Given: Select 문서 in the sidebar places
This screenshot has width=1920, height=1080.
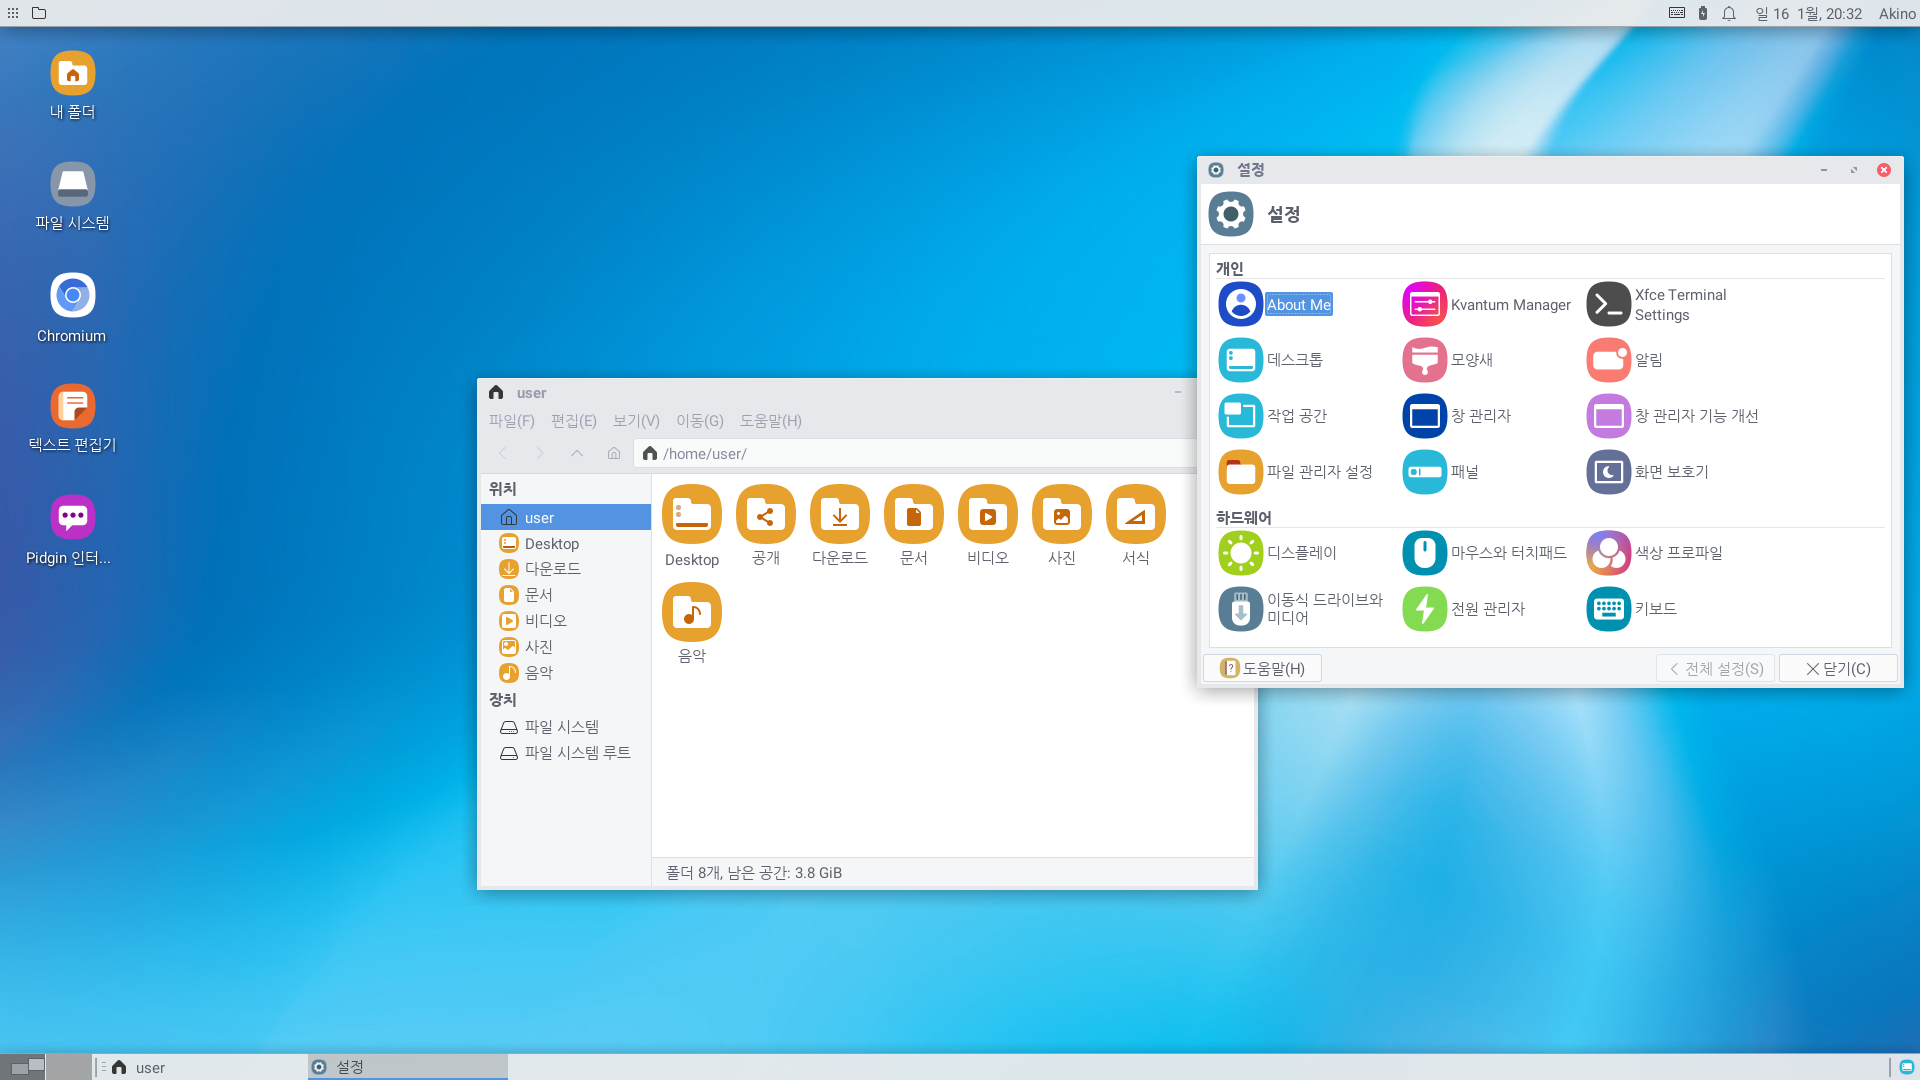Looking at the screenshot, I should click(x=538, y=595).
